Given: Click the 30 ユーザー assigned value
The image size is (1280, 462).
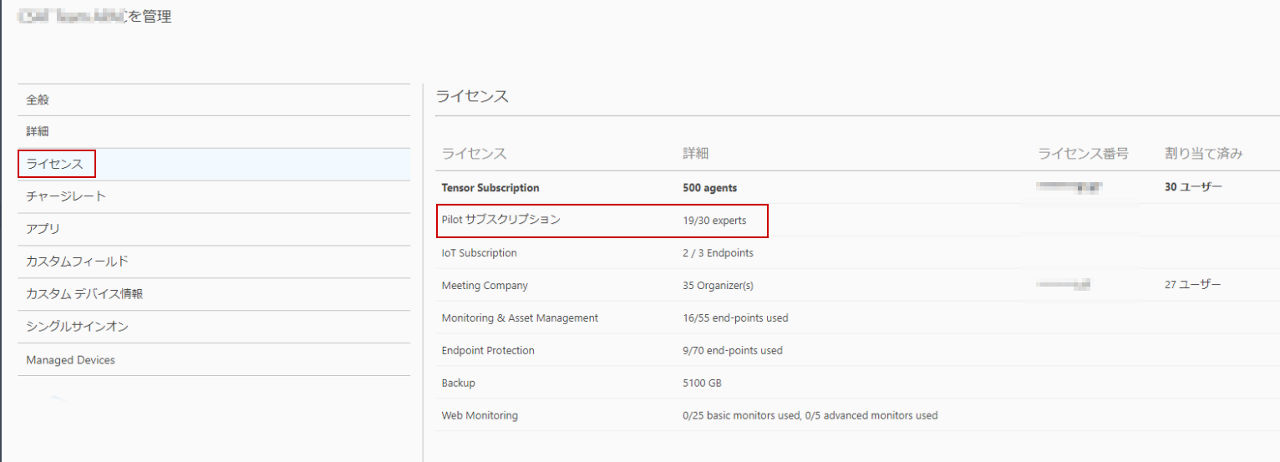Looking at the screenshot, I should tap(1193, 187).
